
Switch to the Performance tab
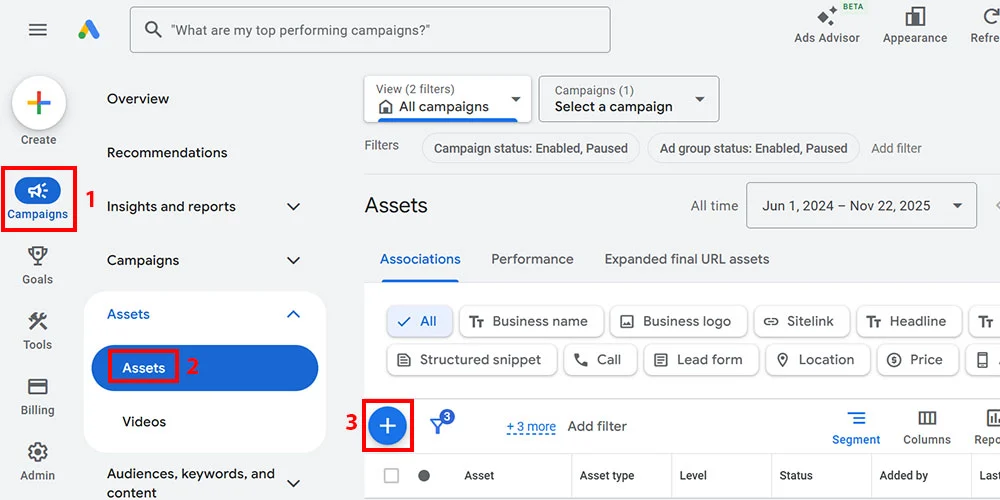tap(532, 259)
